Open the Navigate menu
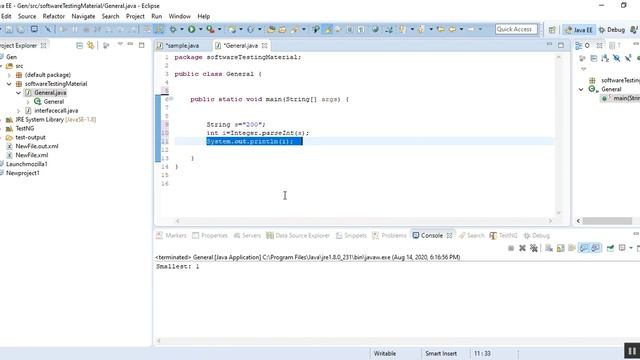Viewport: 640px width, 360px height. (83, 16)
